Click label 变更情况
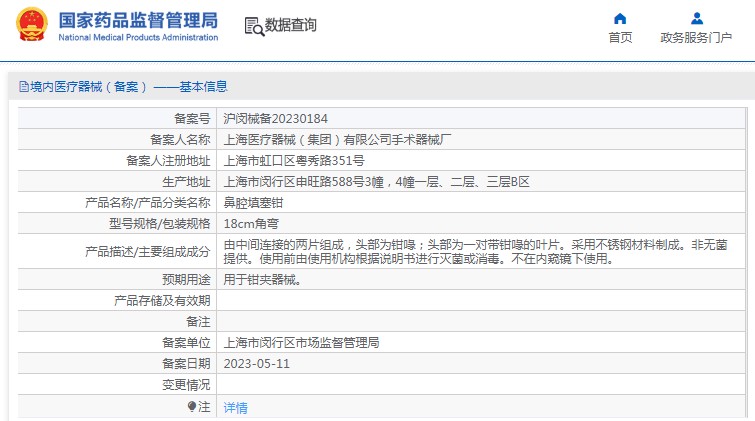 click(x=186, y=385)
